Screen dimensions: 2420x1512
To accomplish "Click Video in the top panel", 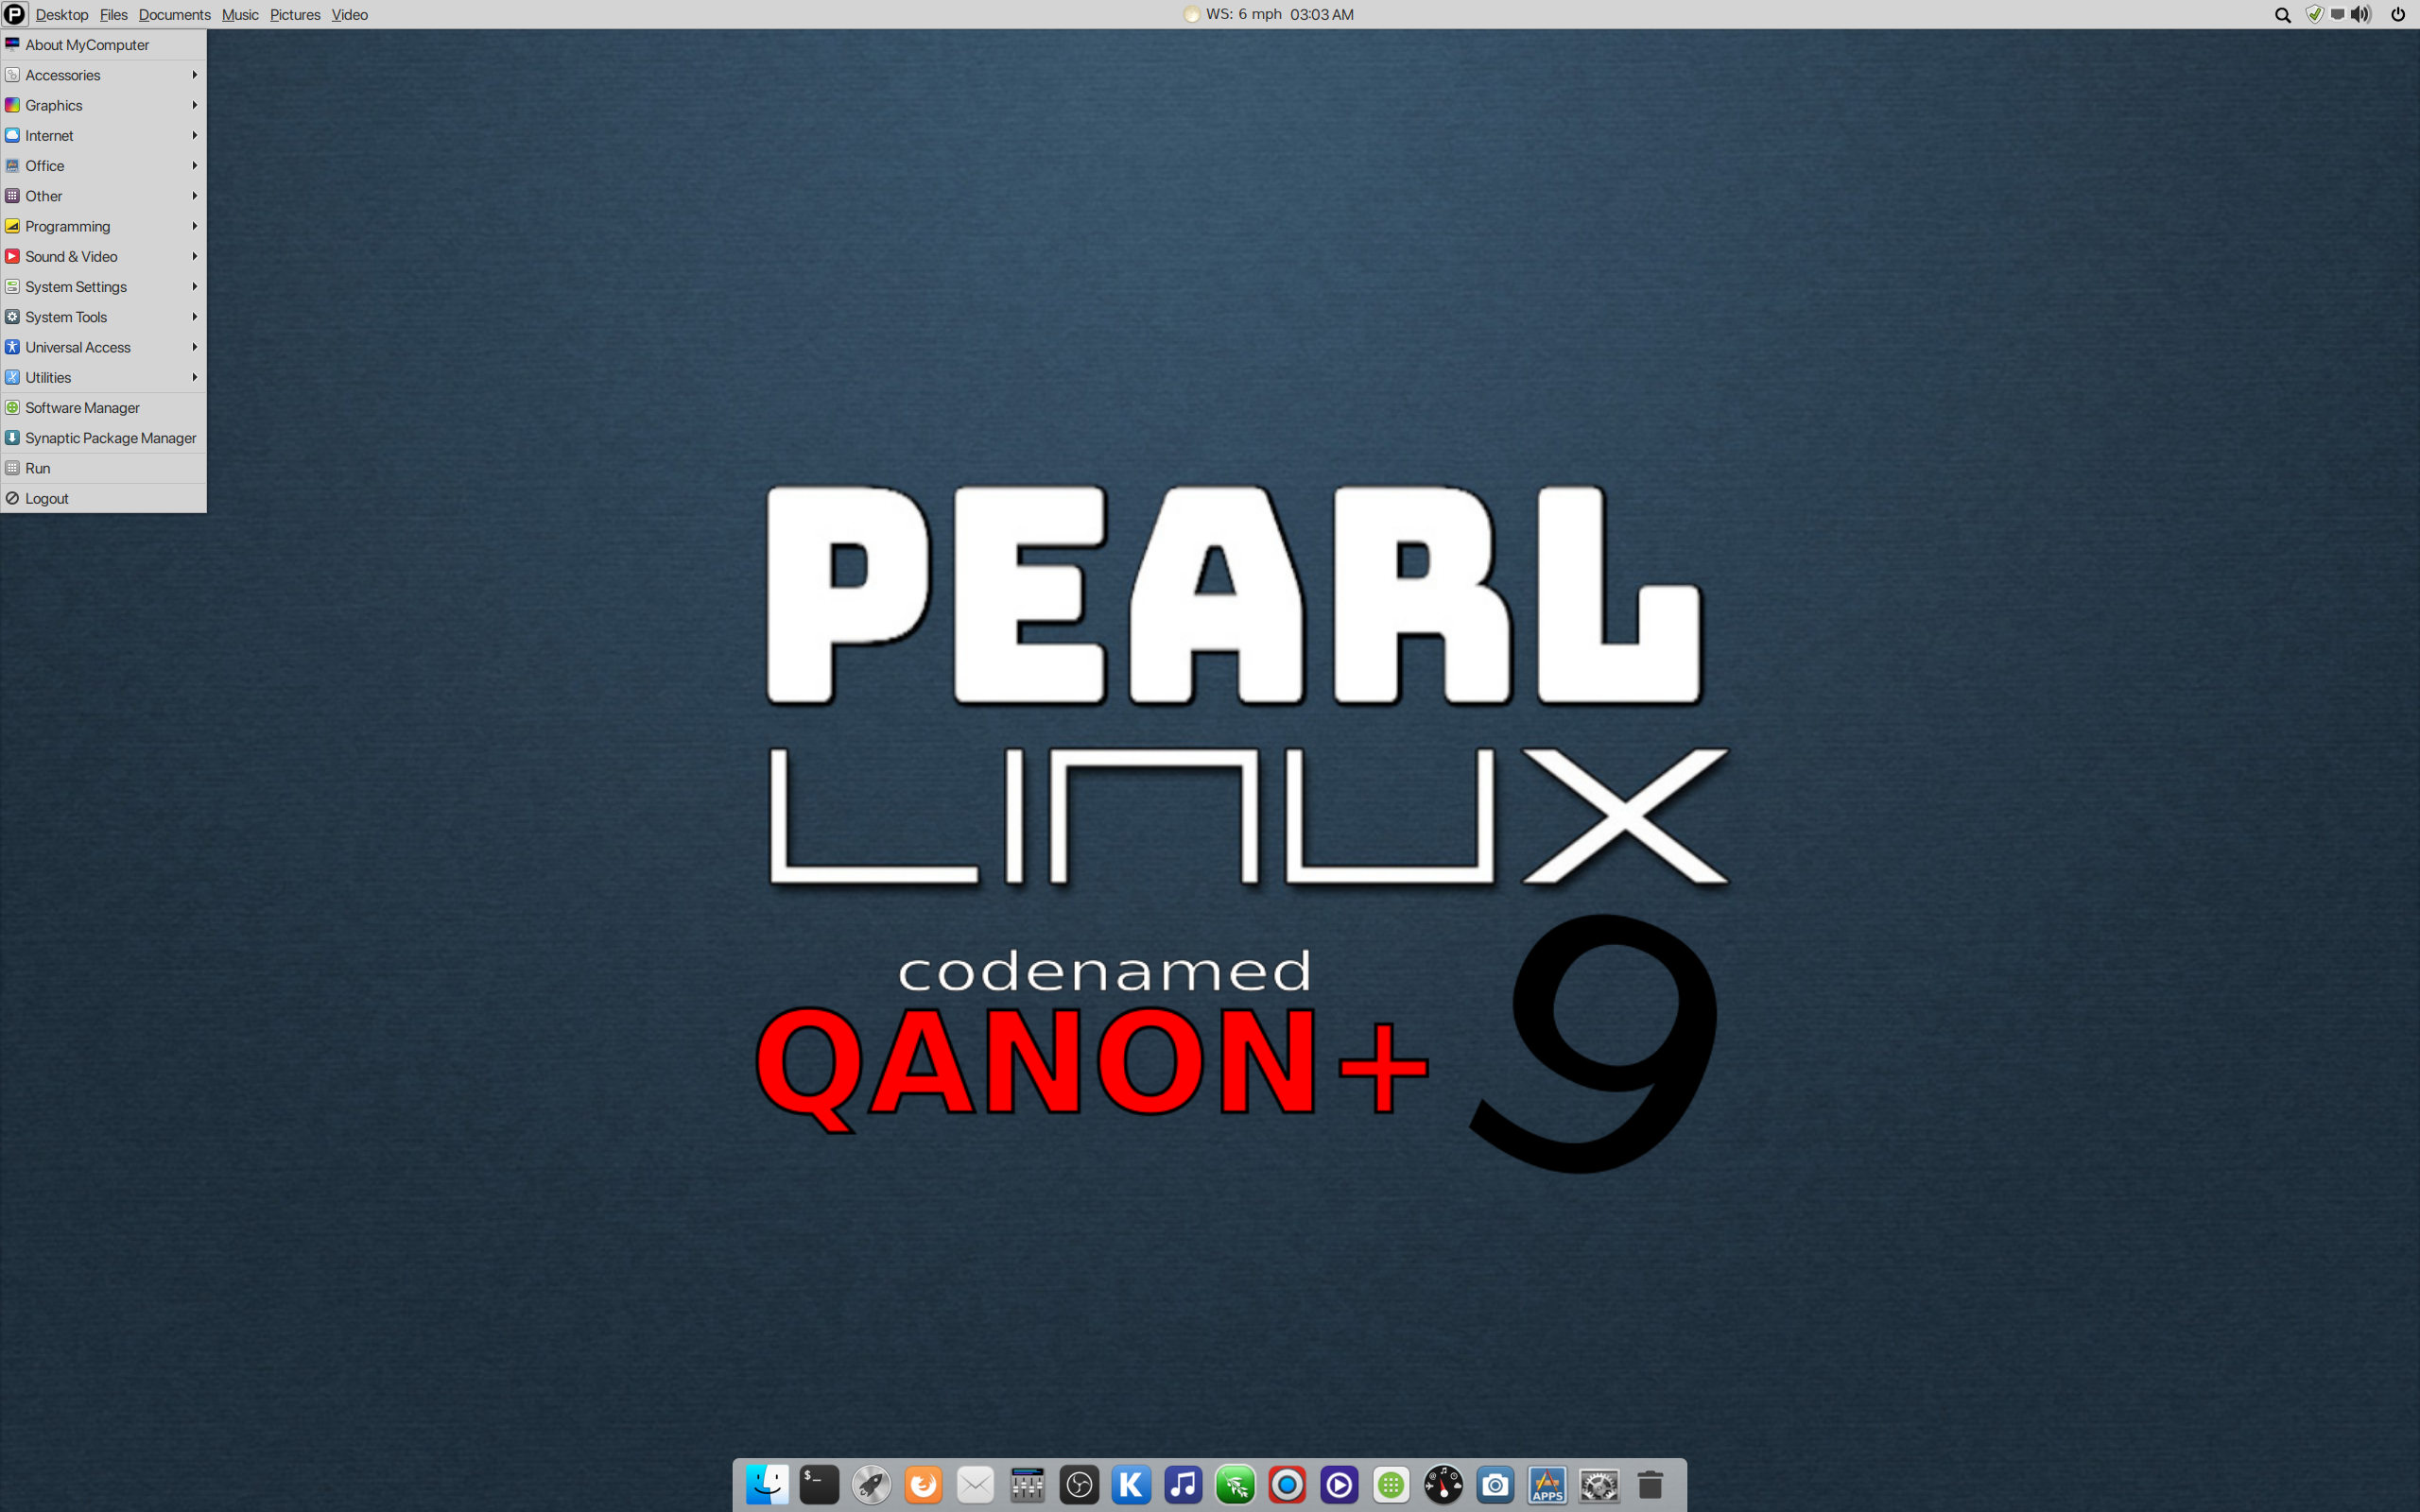I will (349, 14).
